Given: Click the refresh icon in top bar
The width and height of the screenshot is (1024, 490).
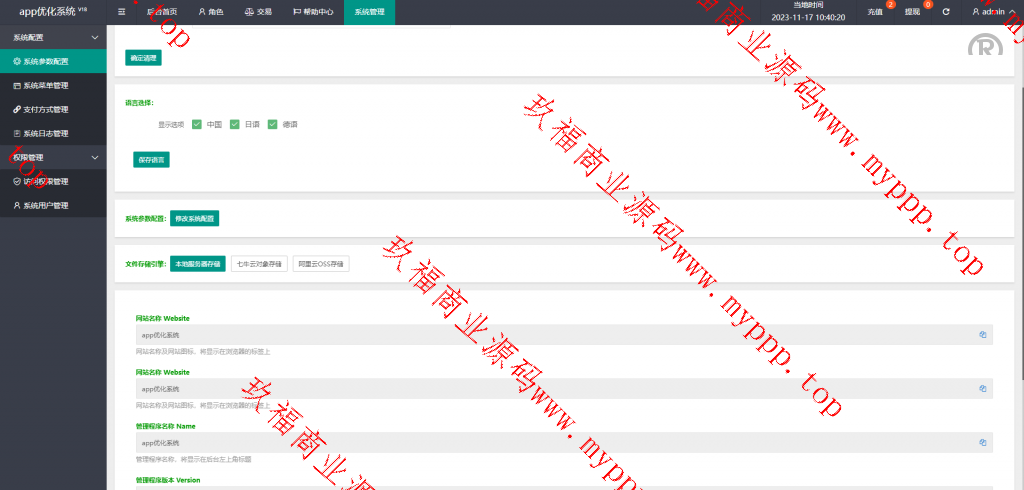Looking at the screenshot, I should tap(946, 12).
